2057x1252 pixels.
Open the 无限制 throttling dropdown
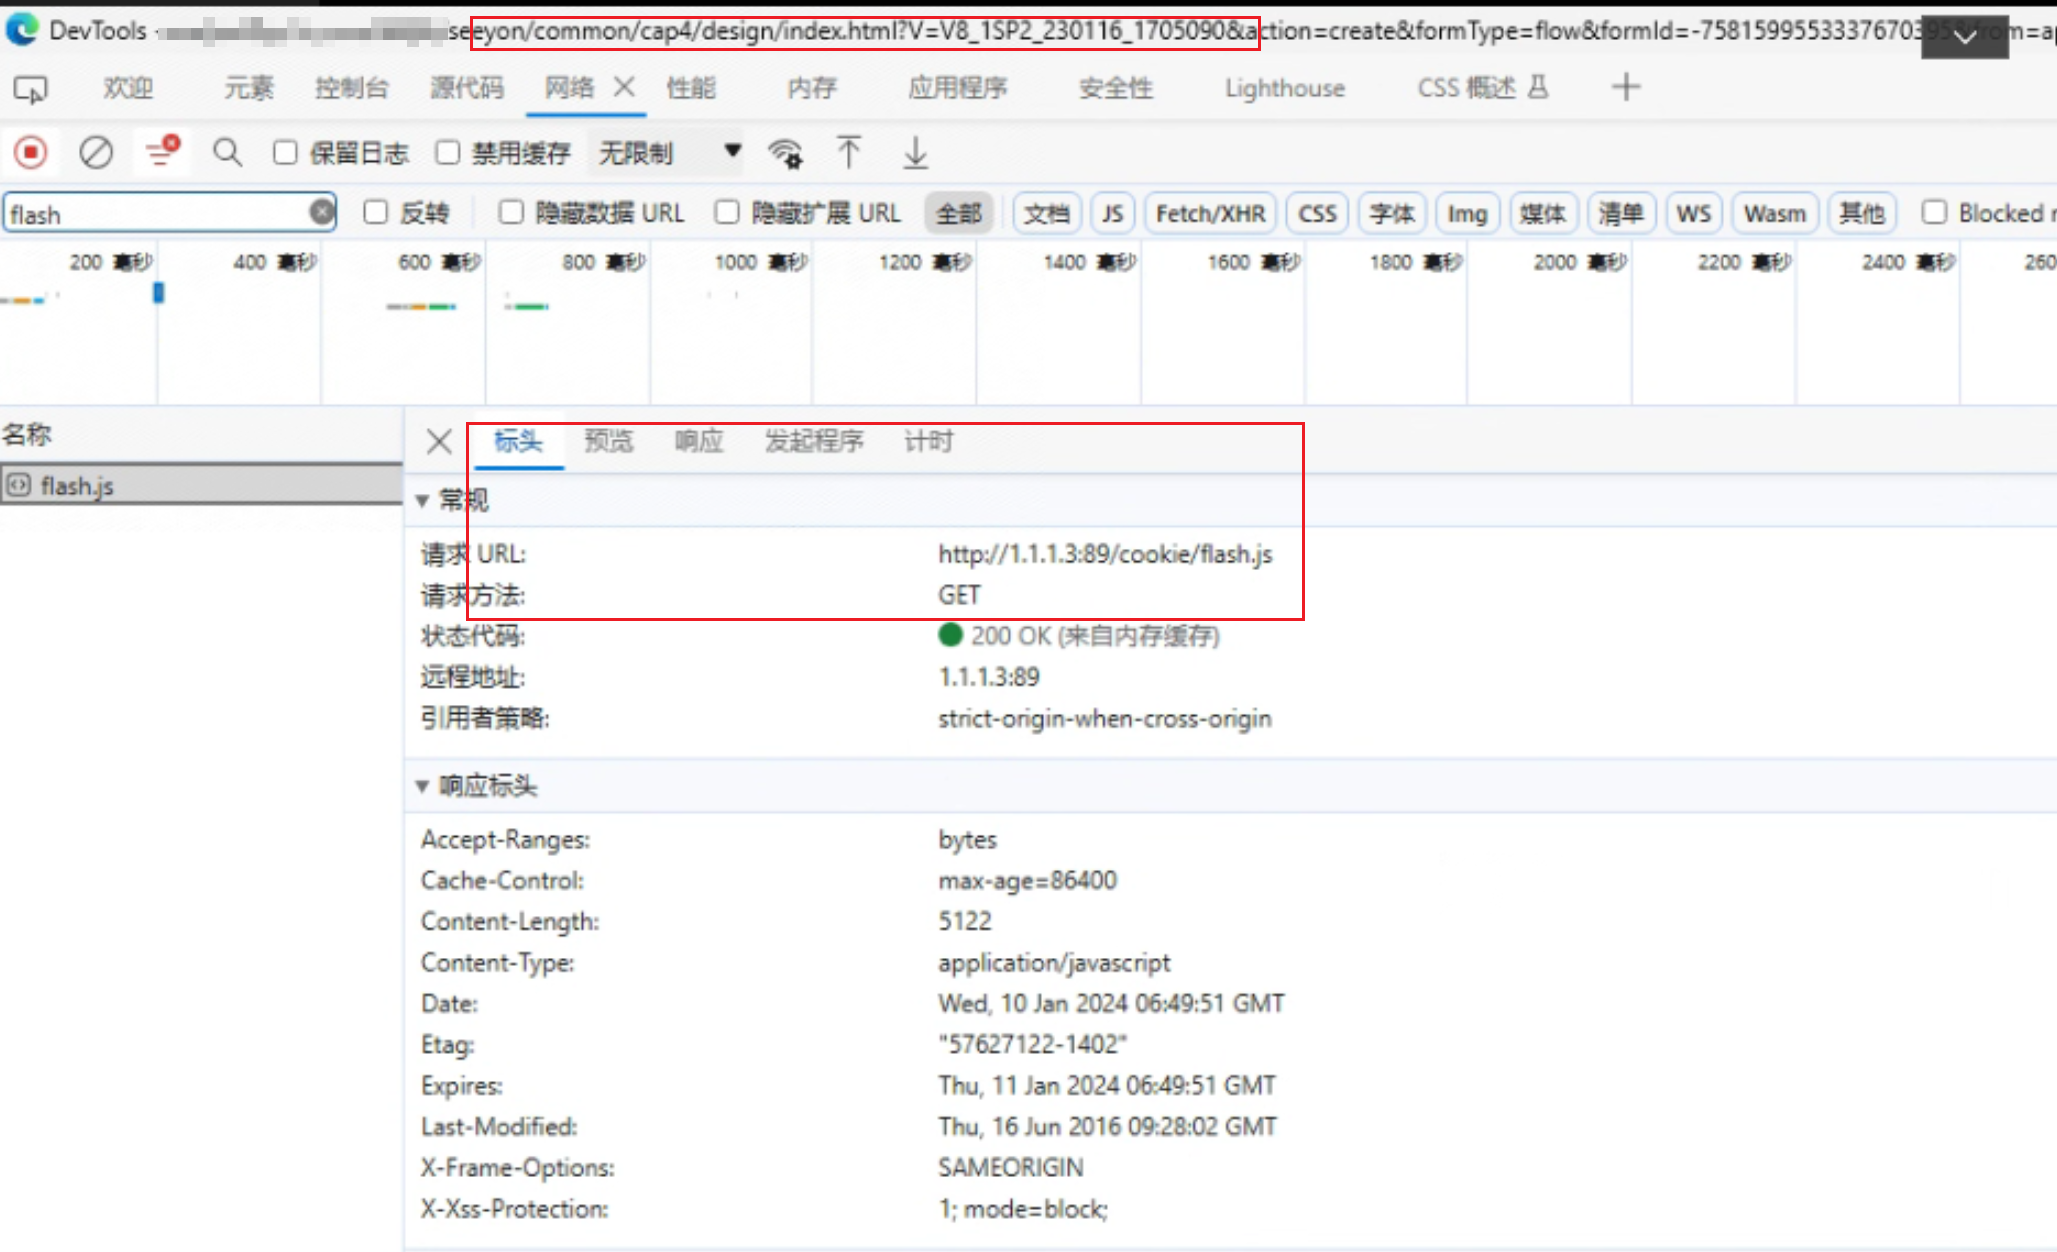668,153
